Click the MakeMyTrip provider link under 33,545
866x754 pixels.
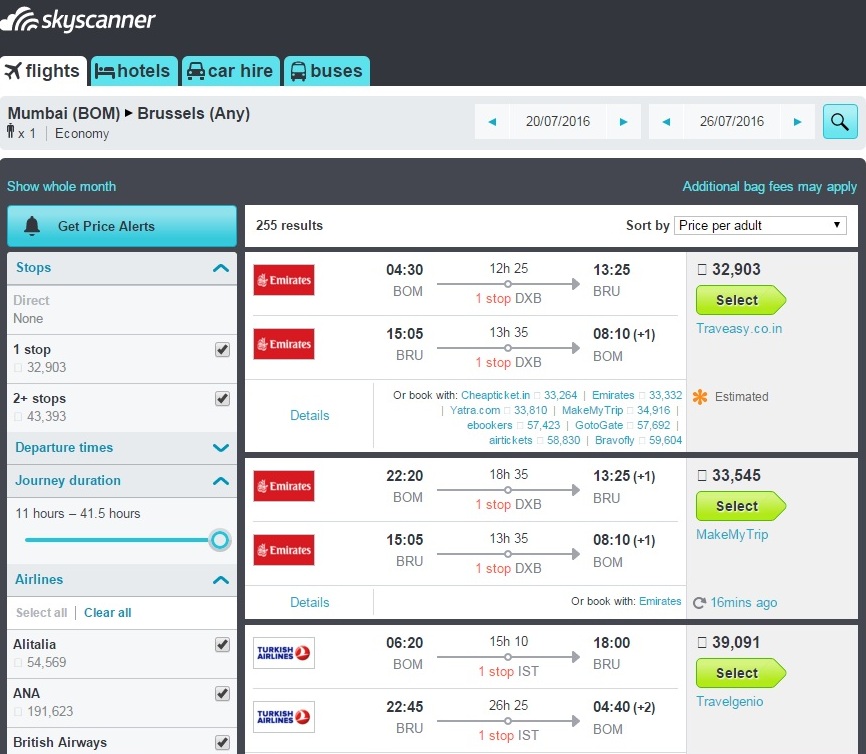[732, 535]
